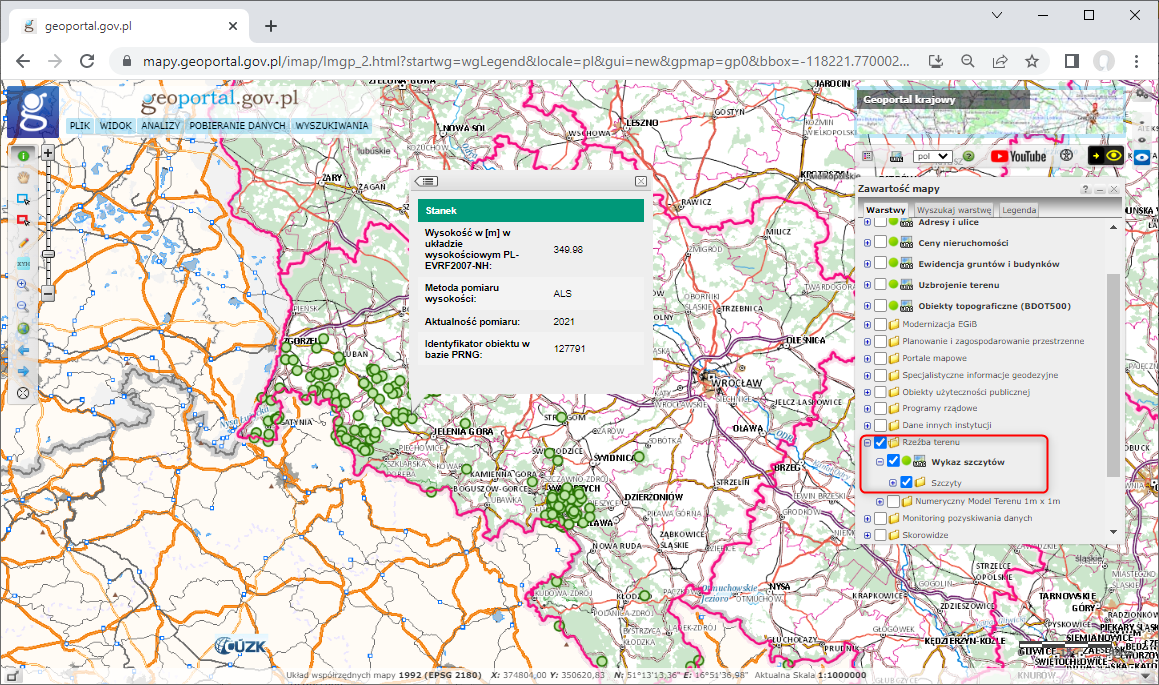
Task: Open the YouTube channel icon
Action: tap(1018, 156)
